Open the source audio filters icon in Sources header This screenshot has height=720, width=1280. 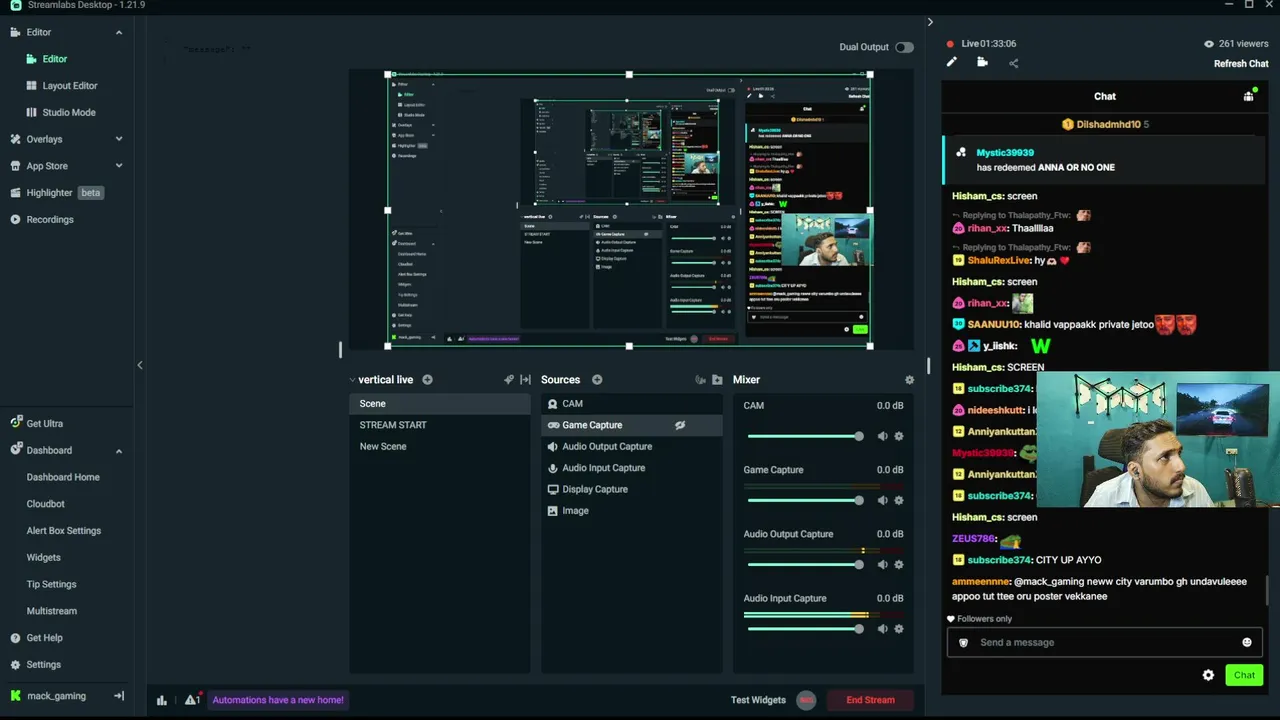tap(701, 380)
